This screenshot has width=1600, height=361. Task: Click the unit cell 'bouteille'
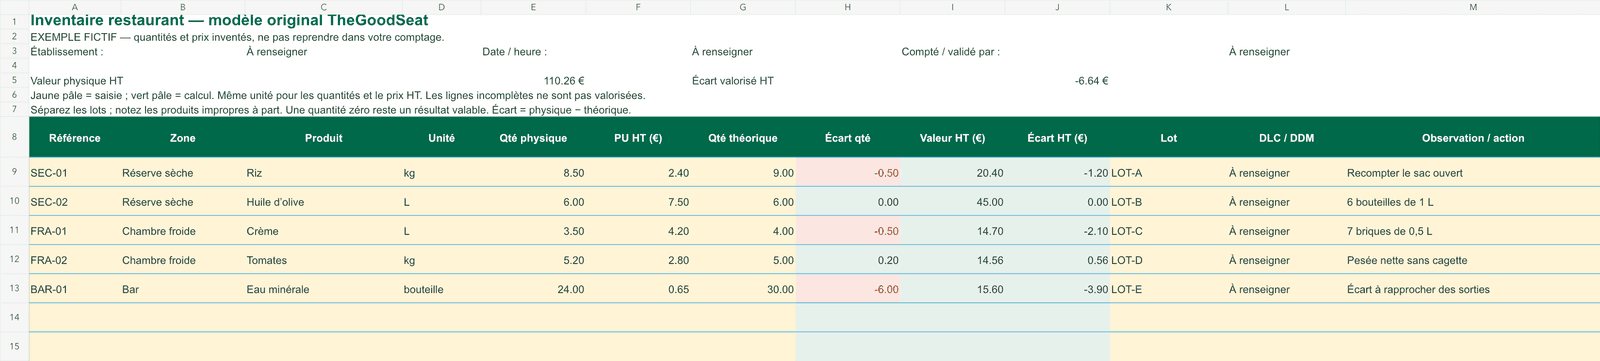point(441,289)
